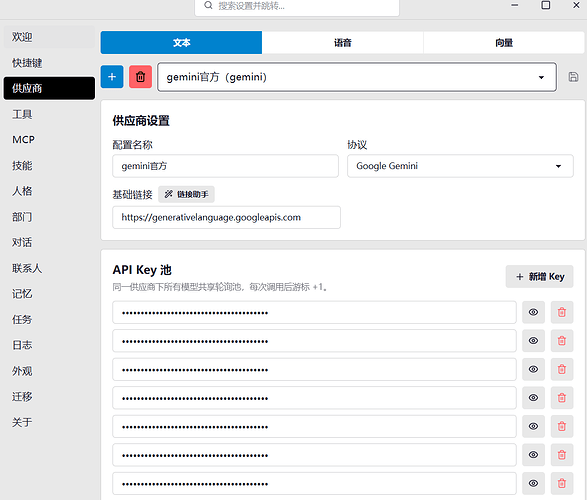Screen dimensions: 587x500
Task: Click into the first masked API key field
Action: 314,312
